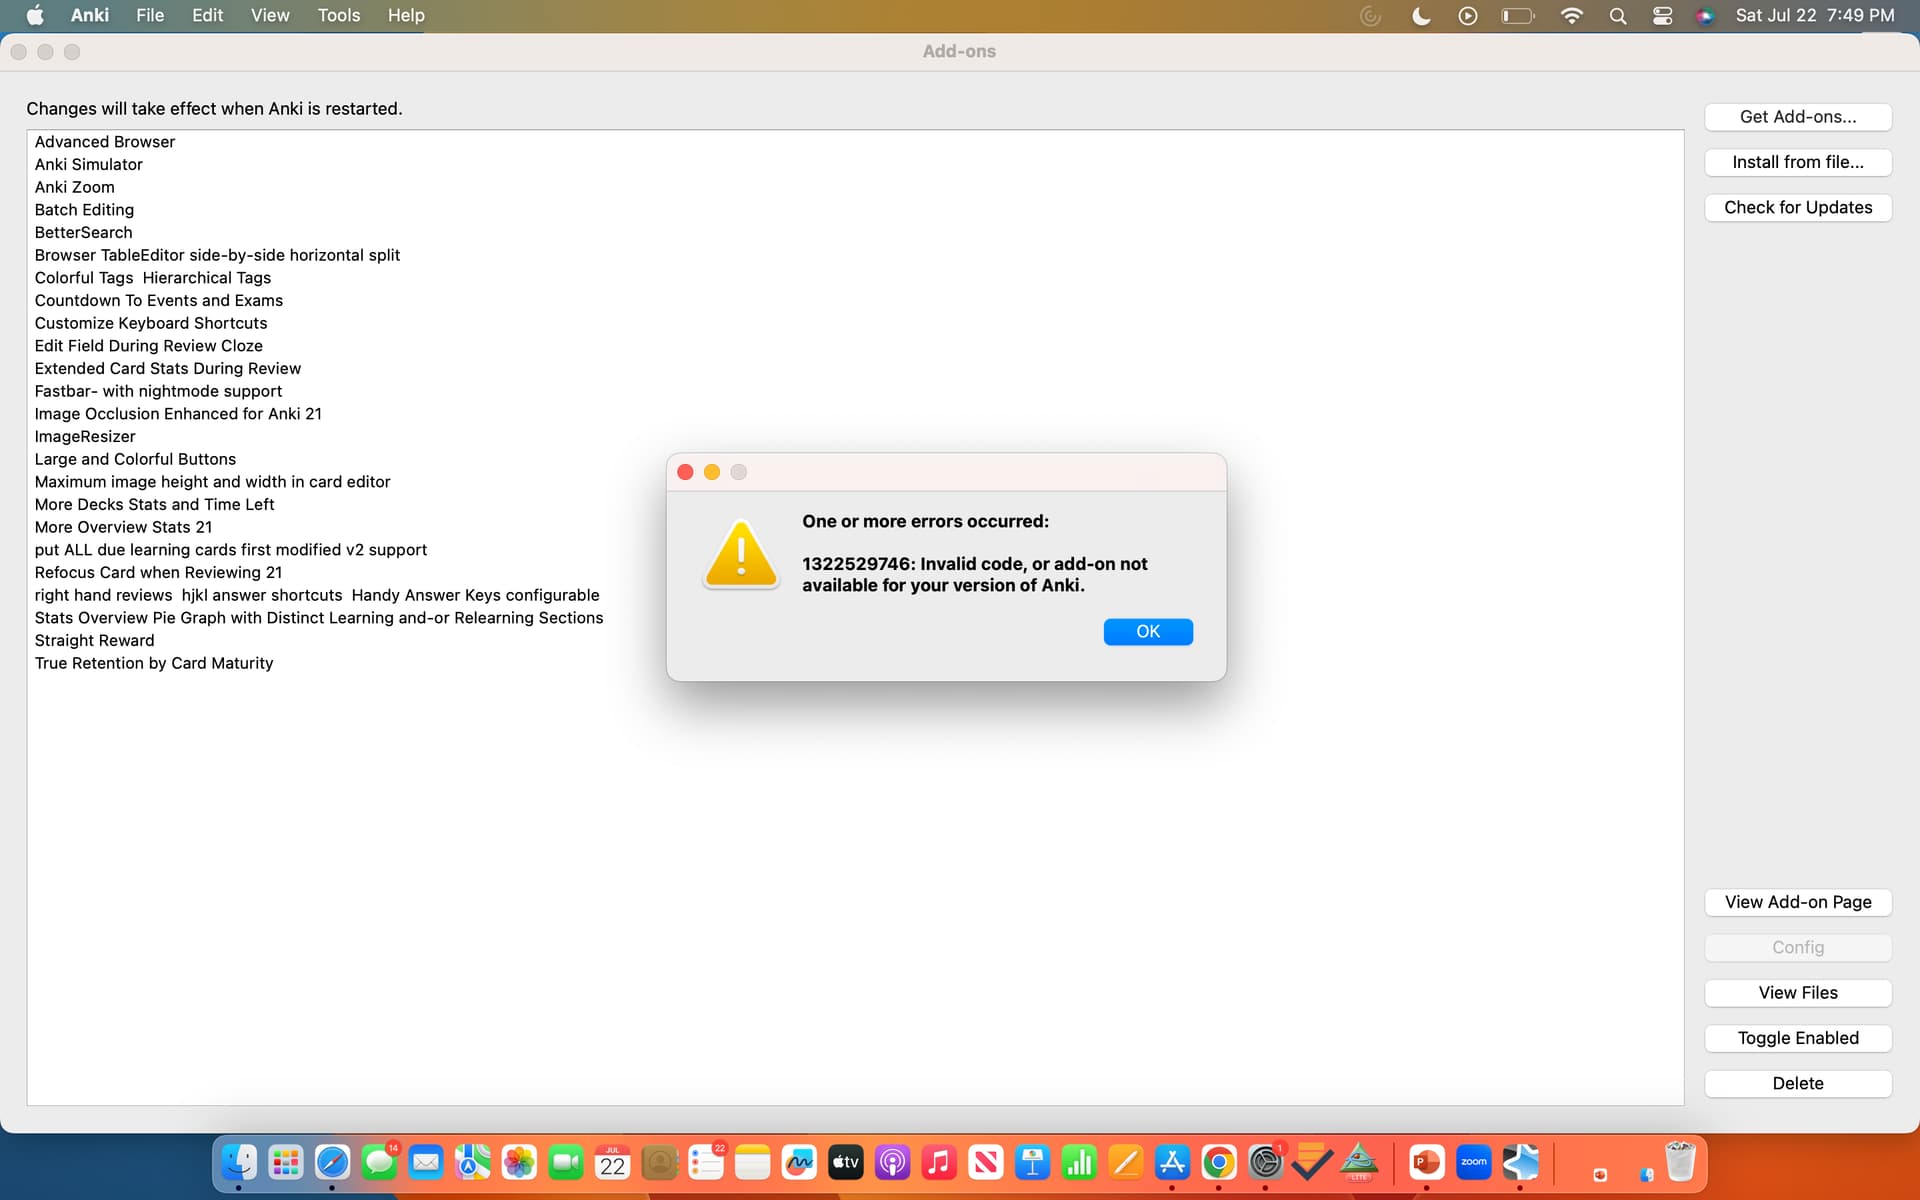Open the Tools menu
1920x1200 pixels.
tap(338, 15)
